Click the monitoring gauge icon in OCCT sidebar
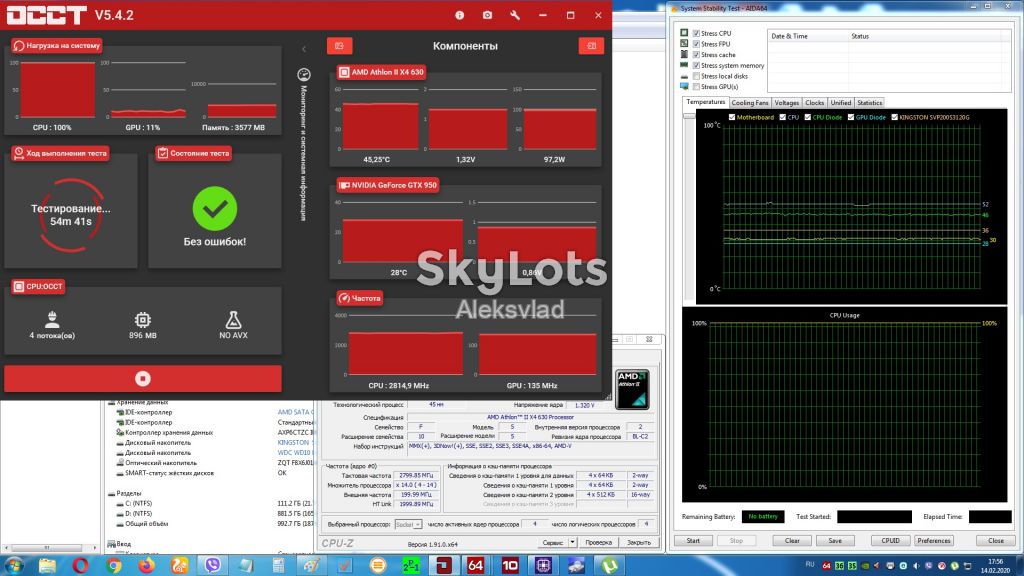Image resolution: width=1024 pixels, height=576 pixels. click(x=304, y=74)
